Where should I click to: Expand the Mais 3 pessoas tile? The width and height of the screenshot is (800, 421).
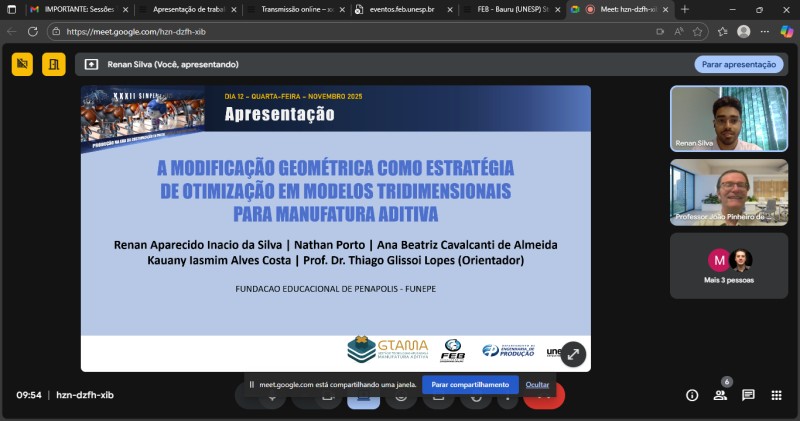(x=727, y=265)
